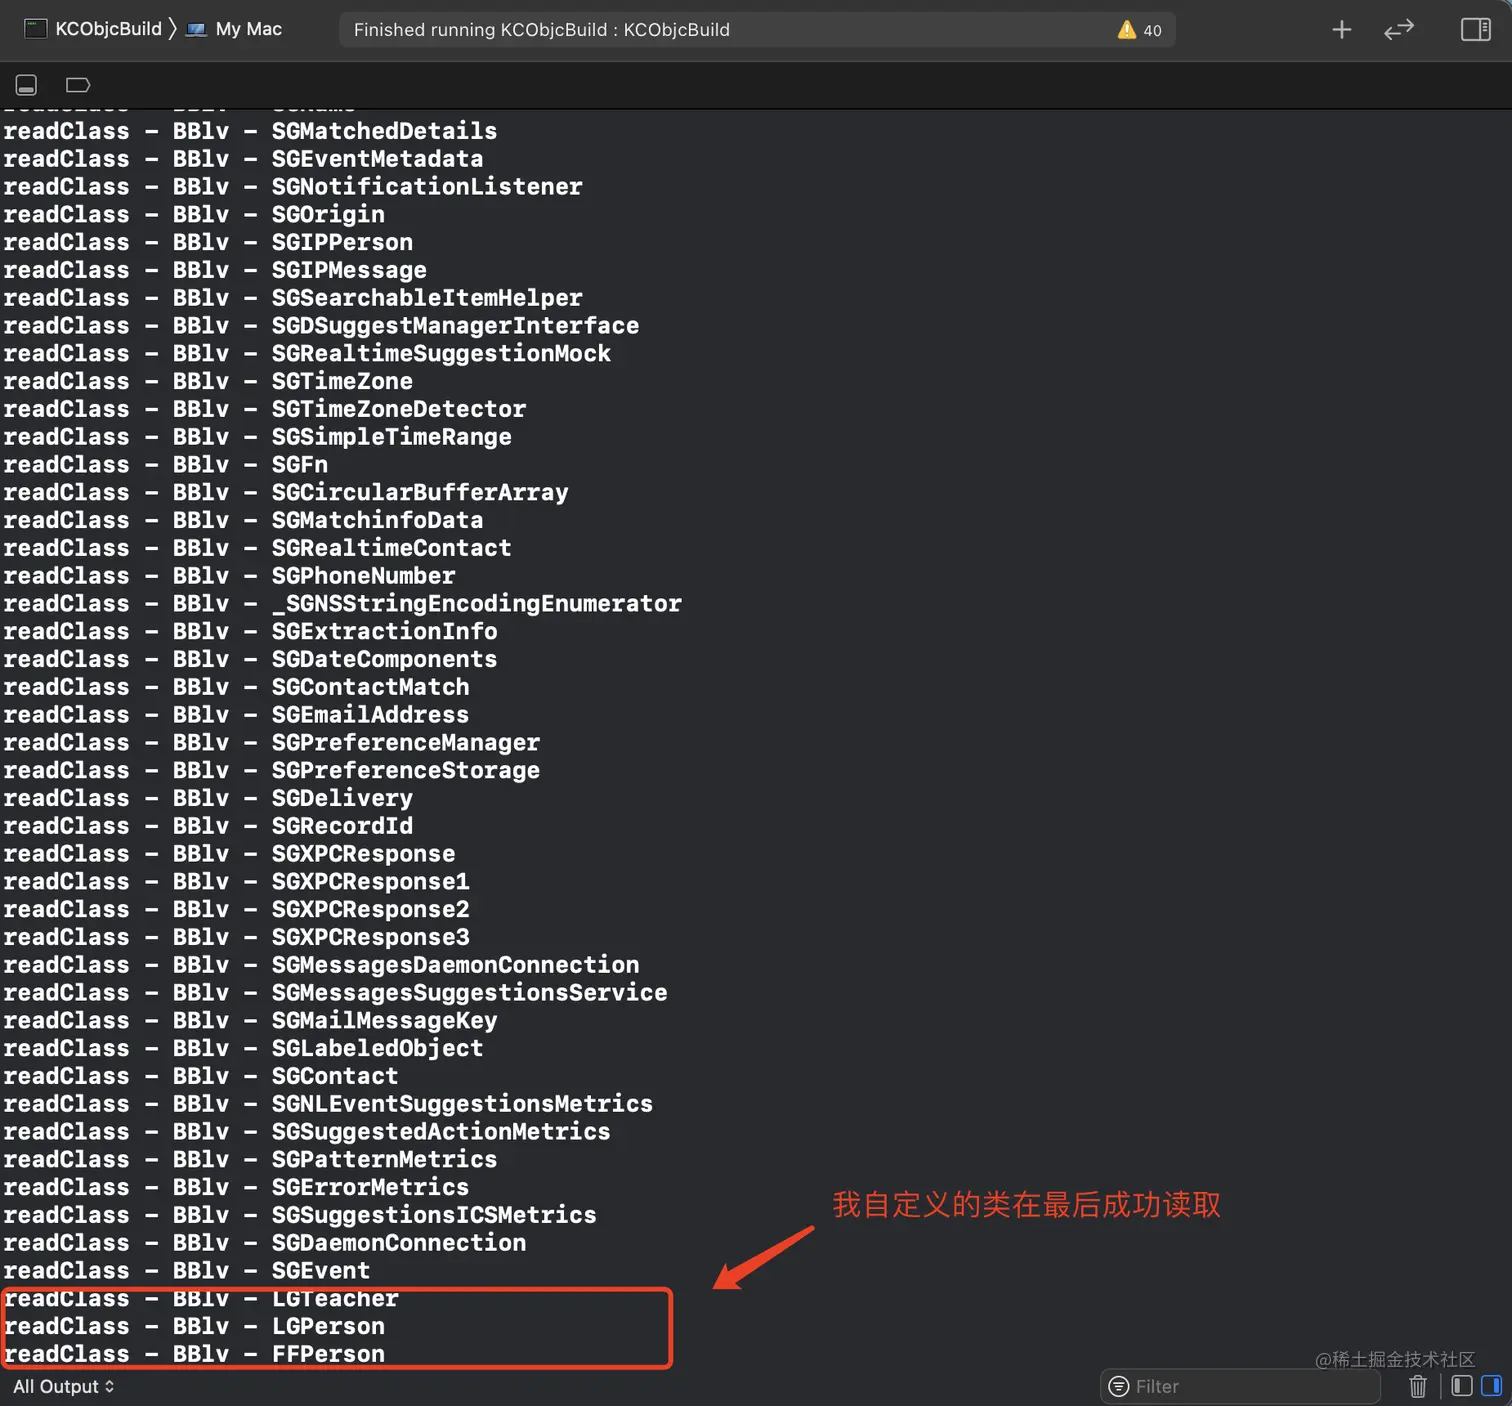Image resolution: width=1512 pixels, height=1406 pixels.
Task: Click the SGPhoneNumber log line
Action: point(229,576)
